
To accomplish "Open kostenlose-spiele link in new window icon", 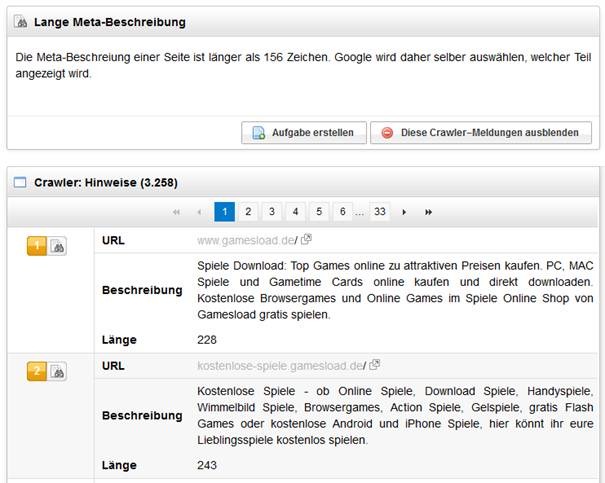I will coord(375,365).
